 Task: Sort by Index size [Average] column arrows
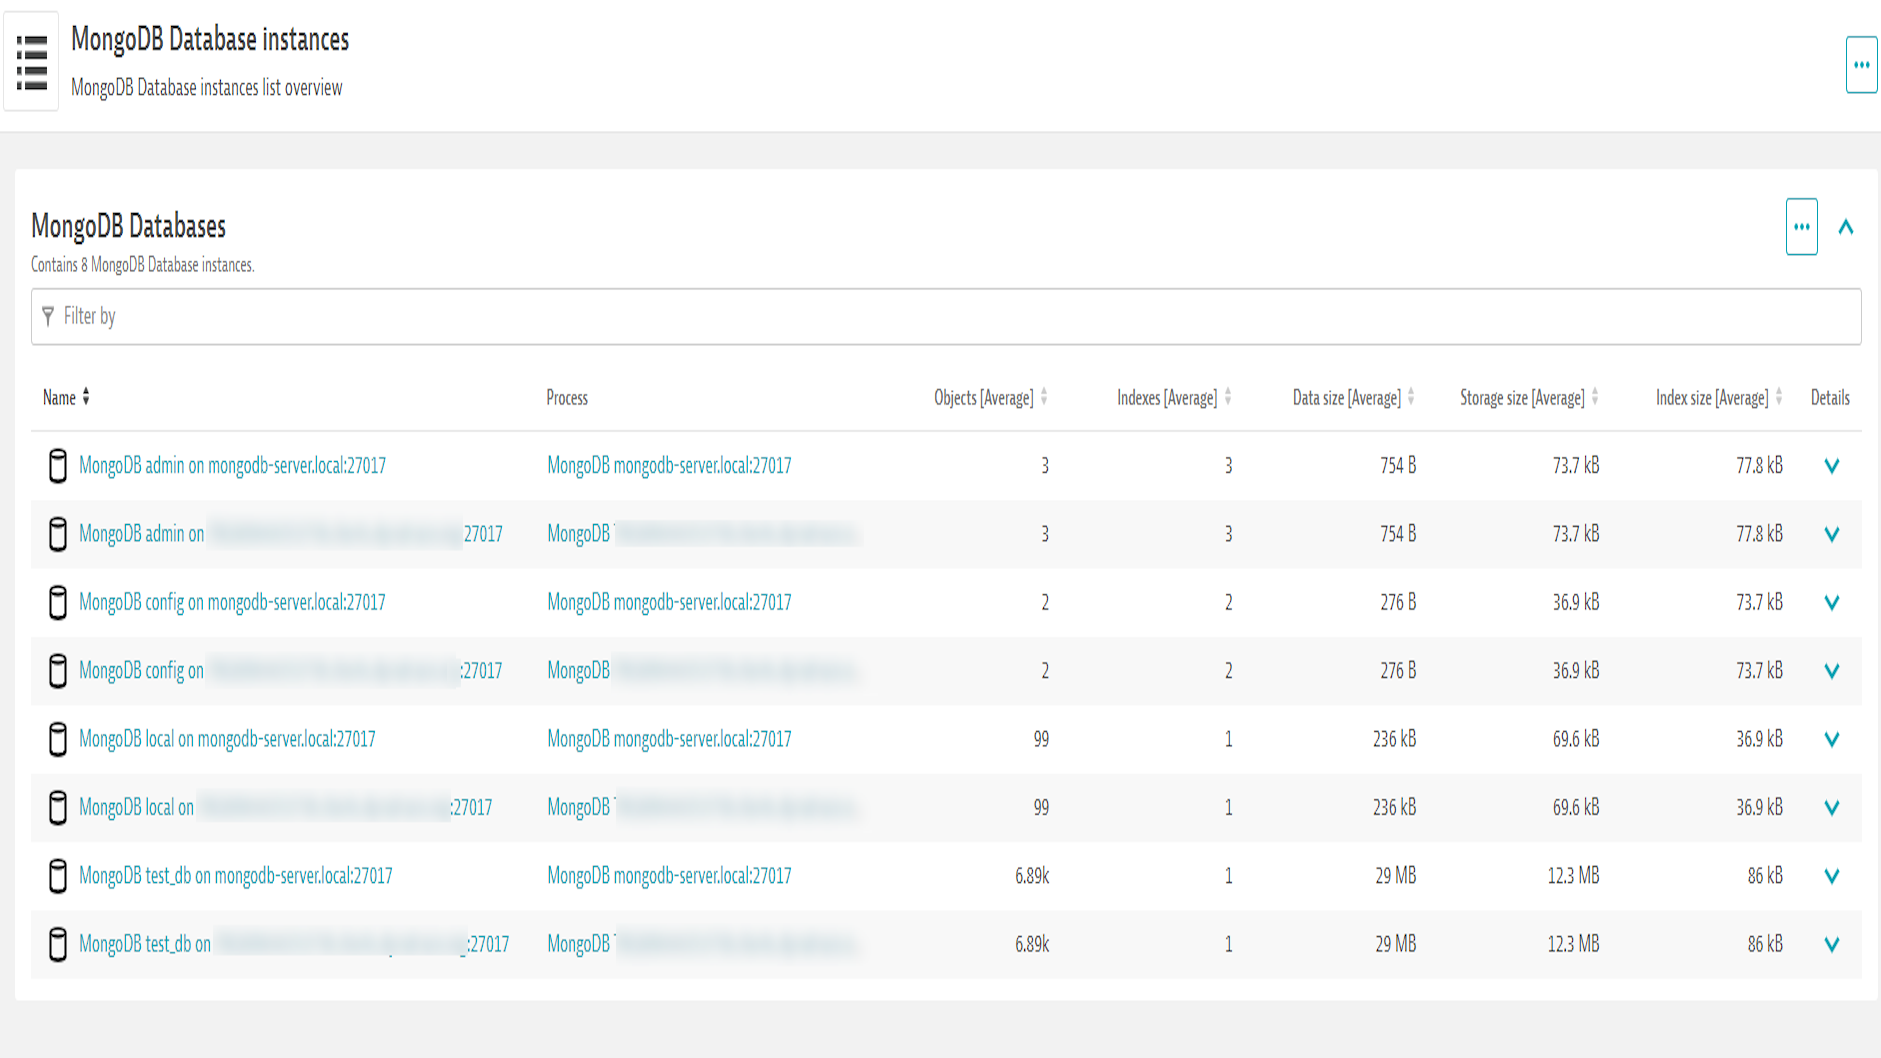[x=1779, y=397]
